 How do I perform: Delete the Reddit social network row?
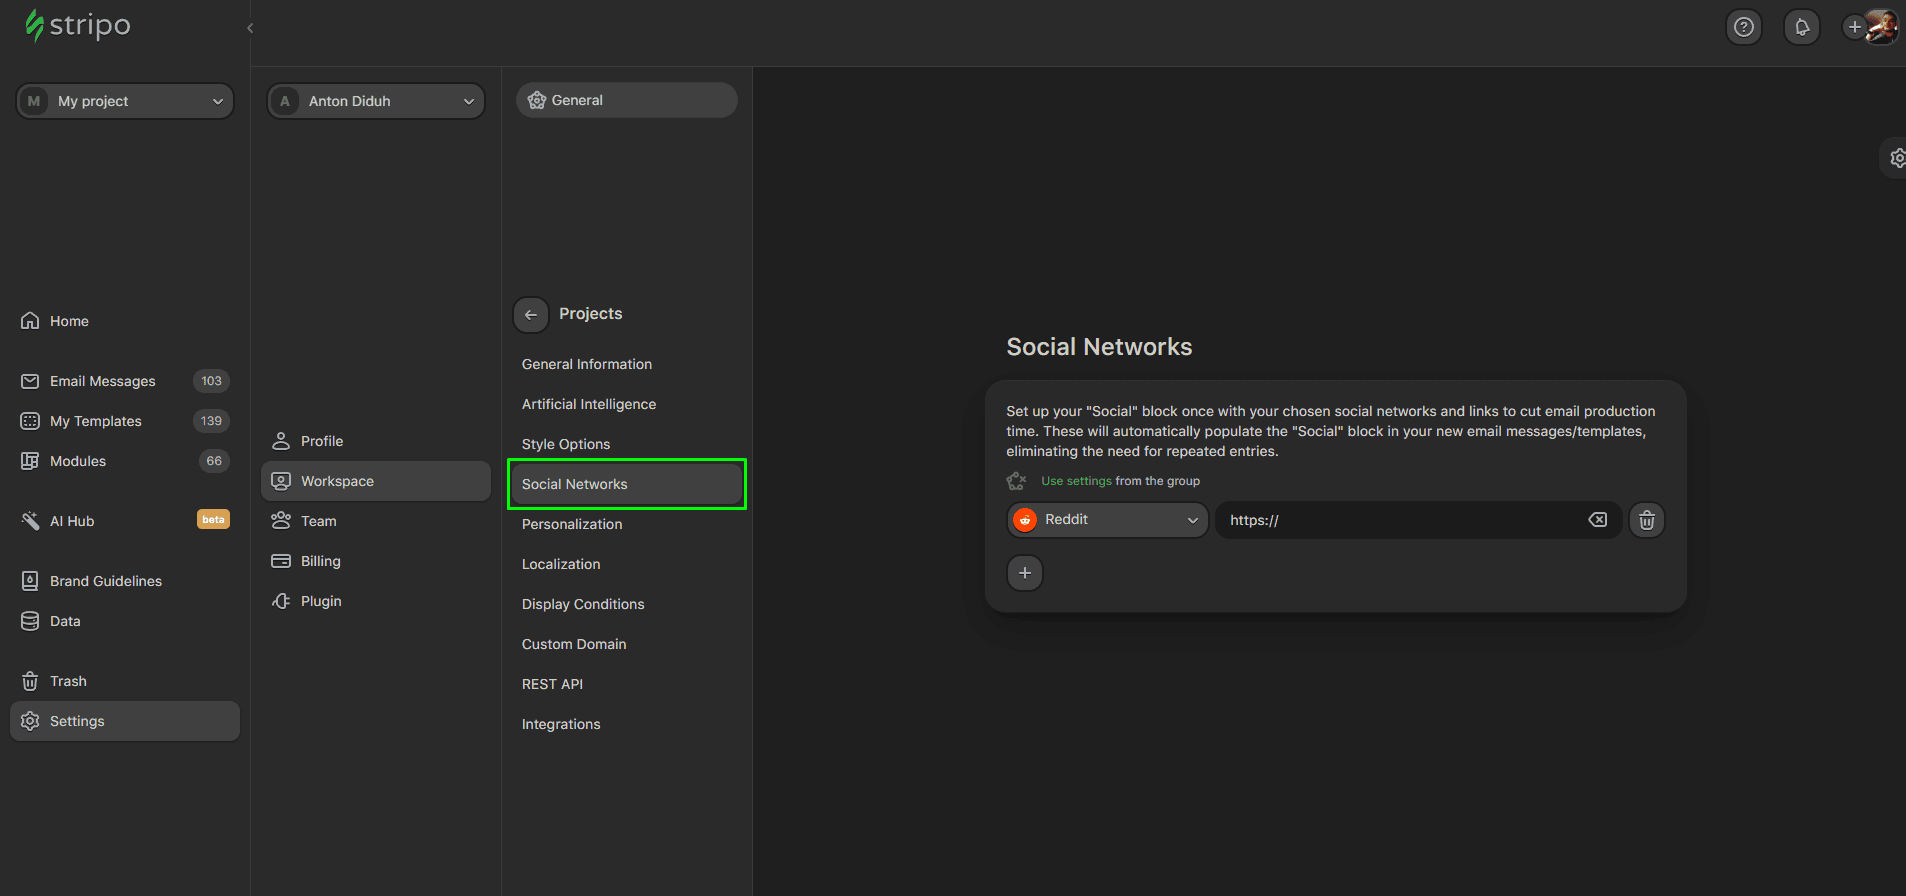tap(1646, 520)
